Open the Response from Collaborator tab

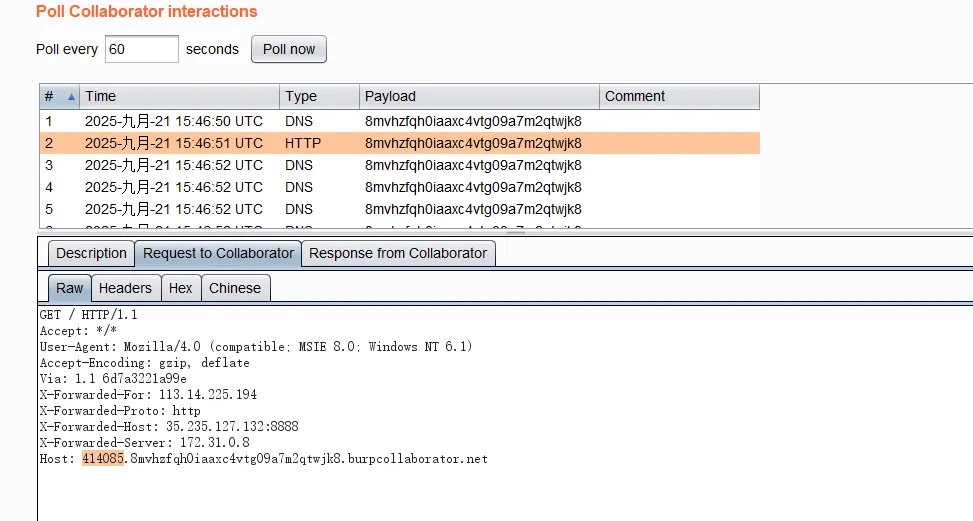398,254
